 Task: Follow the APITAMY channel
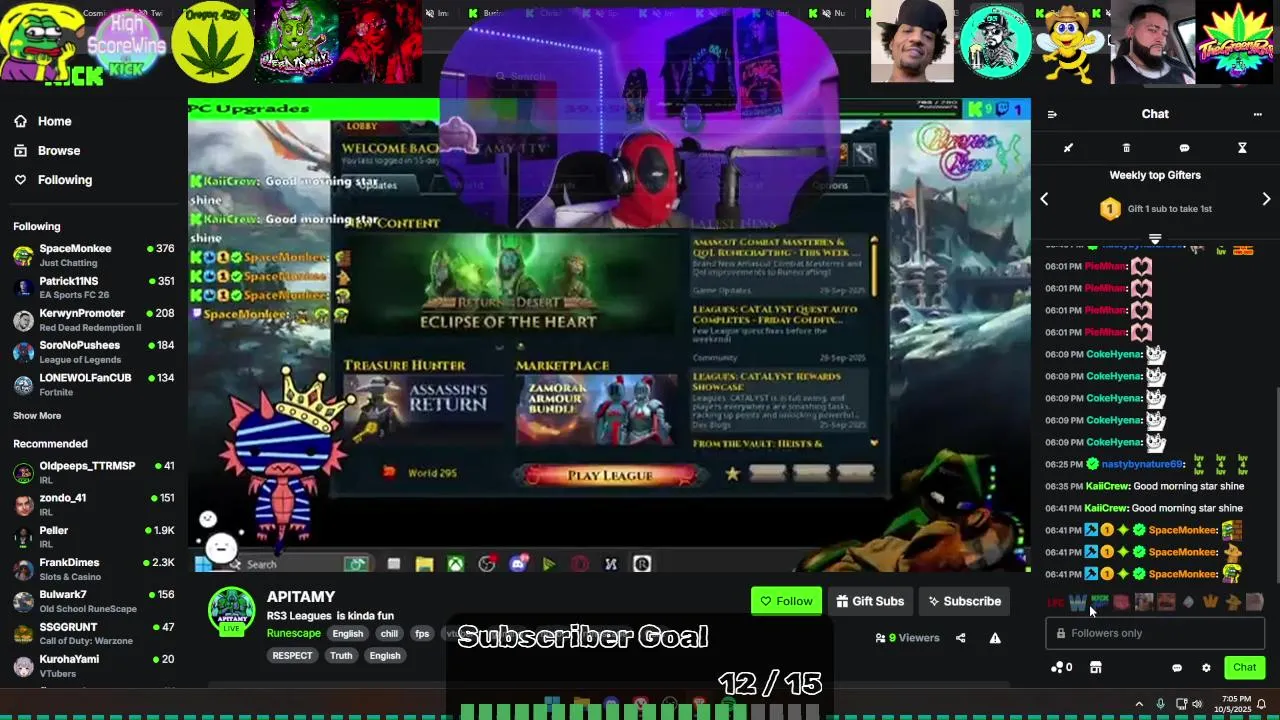(786, 601)
